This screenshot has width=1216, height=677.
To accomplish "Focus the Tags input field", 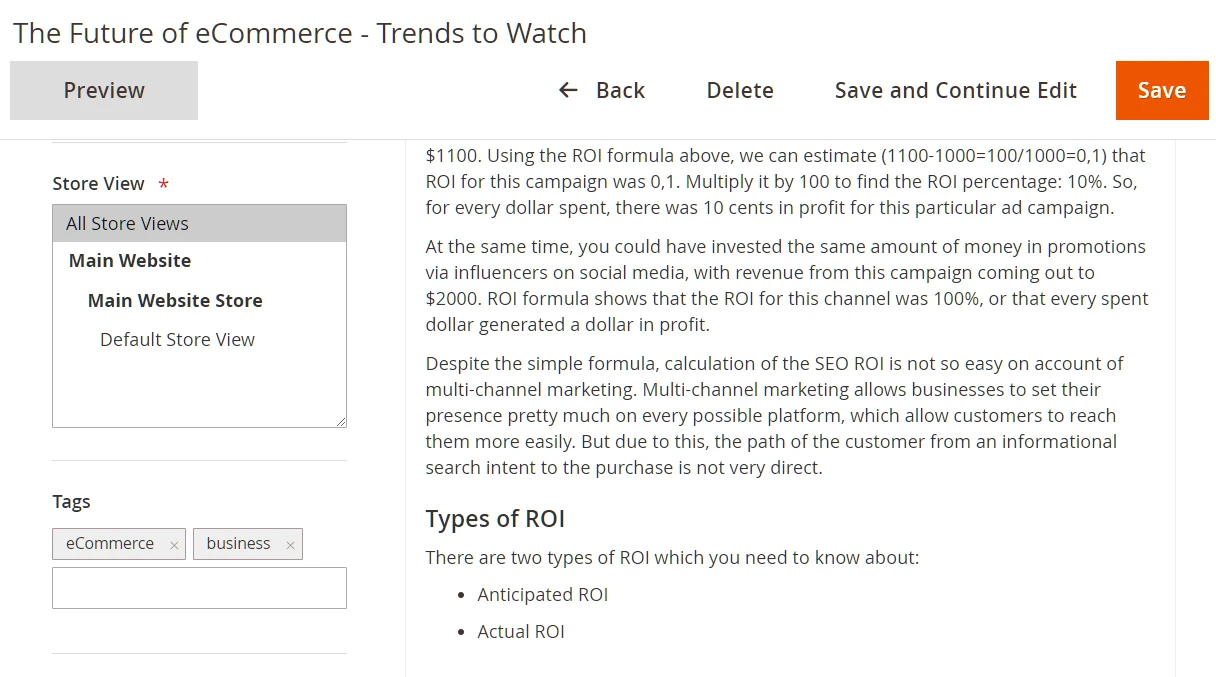I will pos(199,588).
